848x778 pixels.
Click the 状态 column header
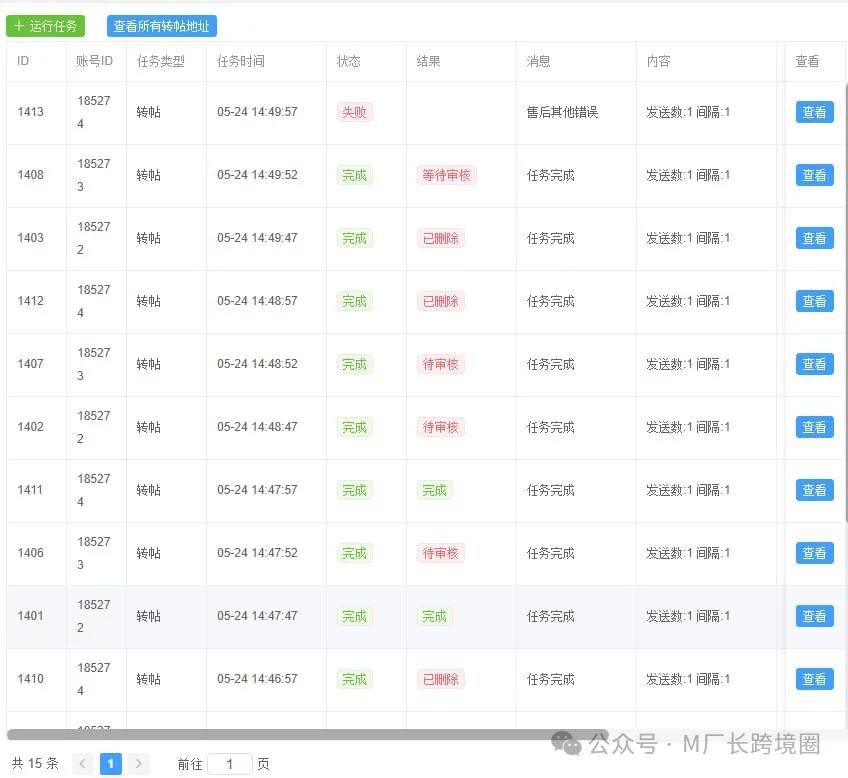pos(349,61)
